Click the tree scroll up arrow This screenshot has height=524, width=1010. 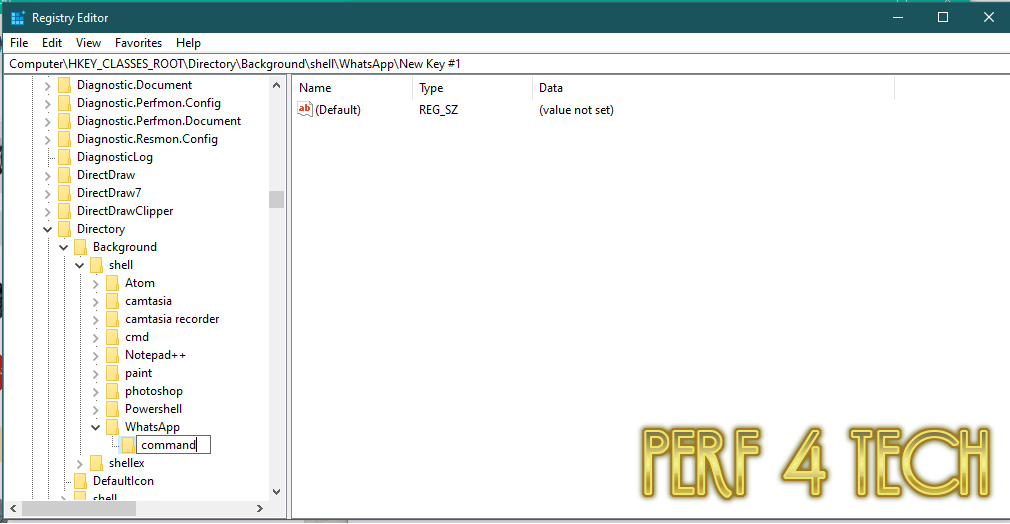pos(276,85)
